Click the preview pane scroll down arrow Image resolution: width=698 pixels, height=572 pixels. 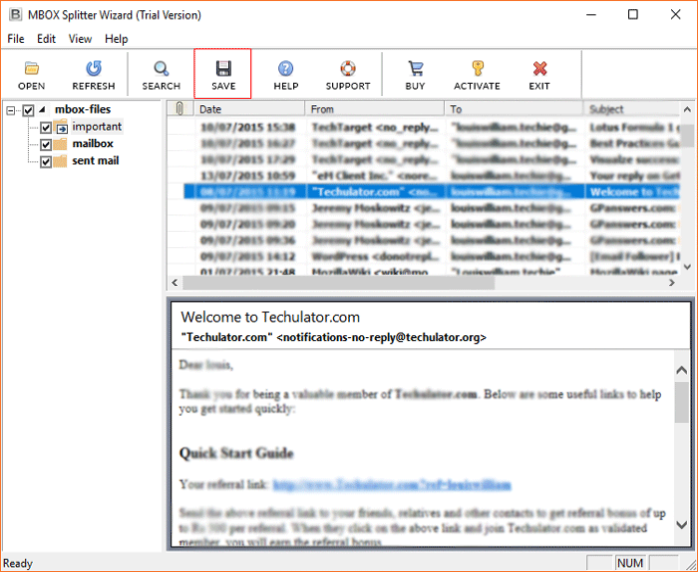point(682,525)
